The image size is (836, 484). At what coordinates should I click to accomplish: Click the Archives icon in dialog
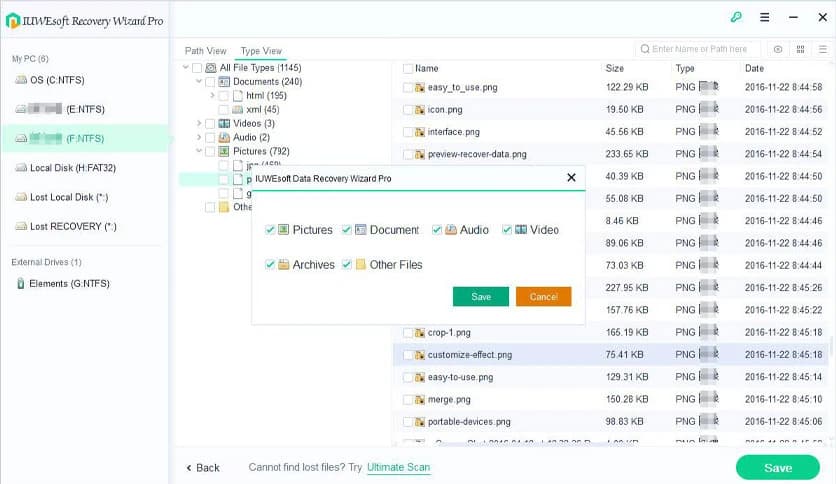click(x=284, y=264)
